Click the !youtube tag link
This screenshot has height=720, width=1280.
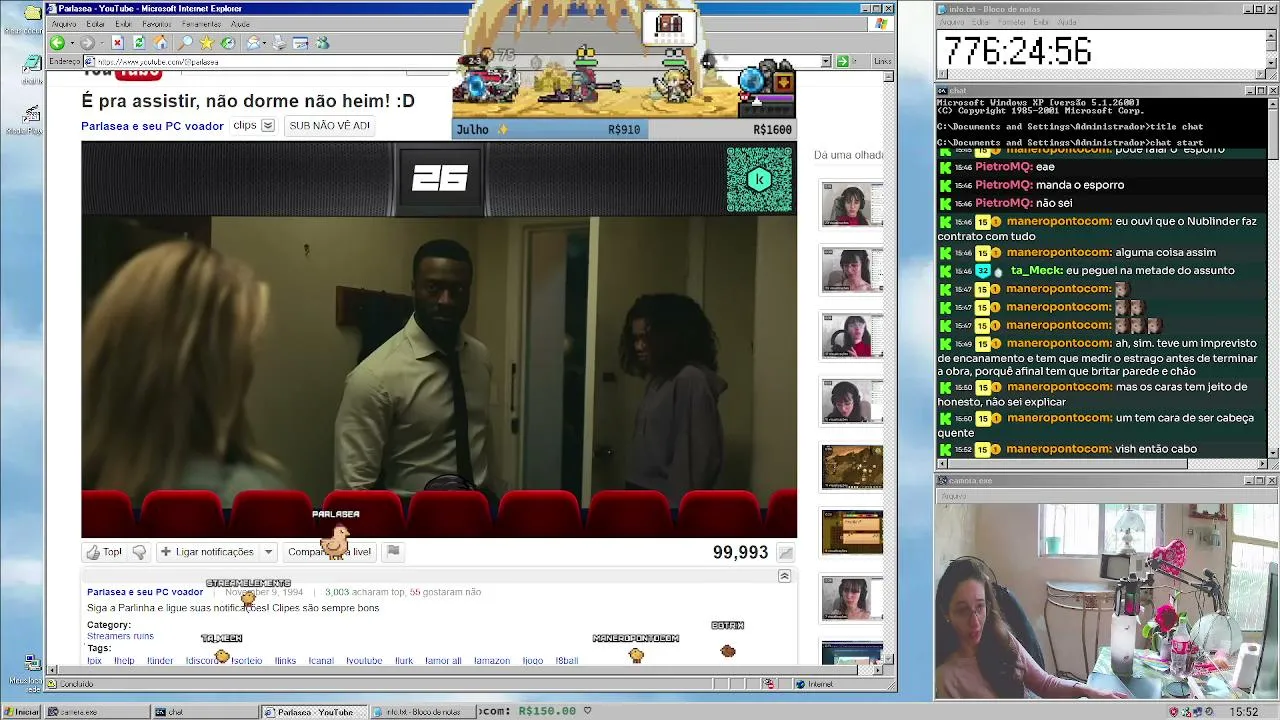click(364, 661)
